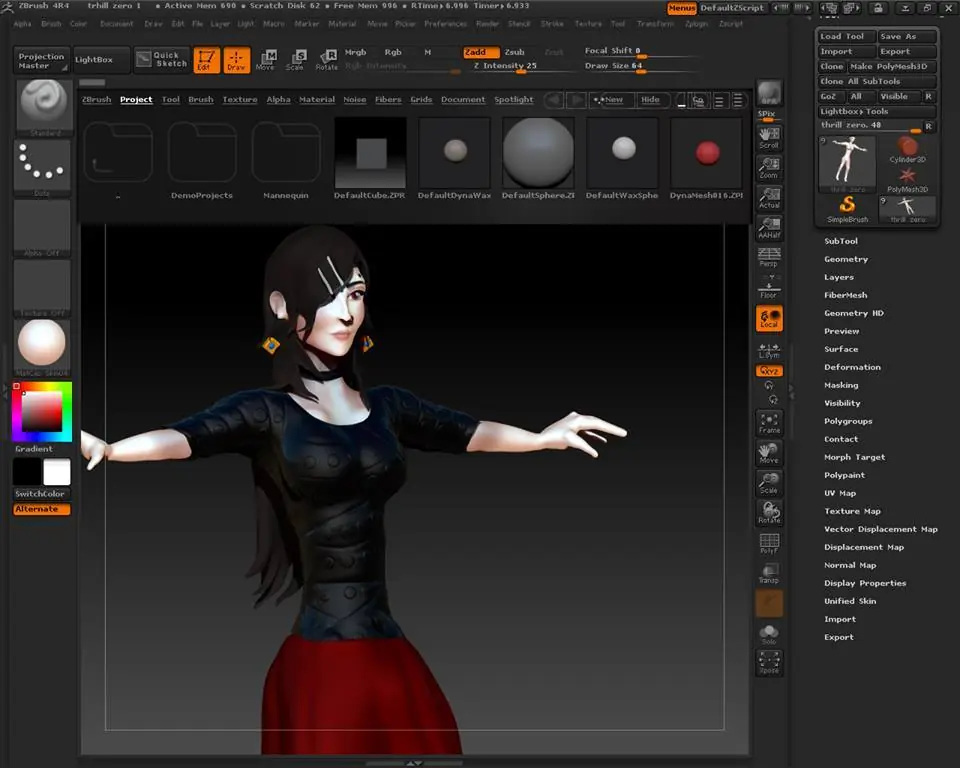This screenshot has height=768, width=960.
Task: Toggle PolyF polyframe display
Action: pos(769,543)
